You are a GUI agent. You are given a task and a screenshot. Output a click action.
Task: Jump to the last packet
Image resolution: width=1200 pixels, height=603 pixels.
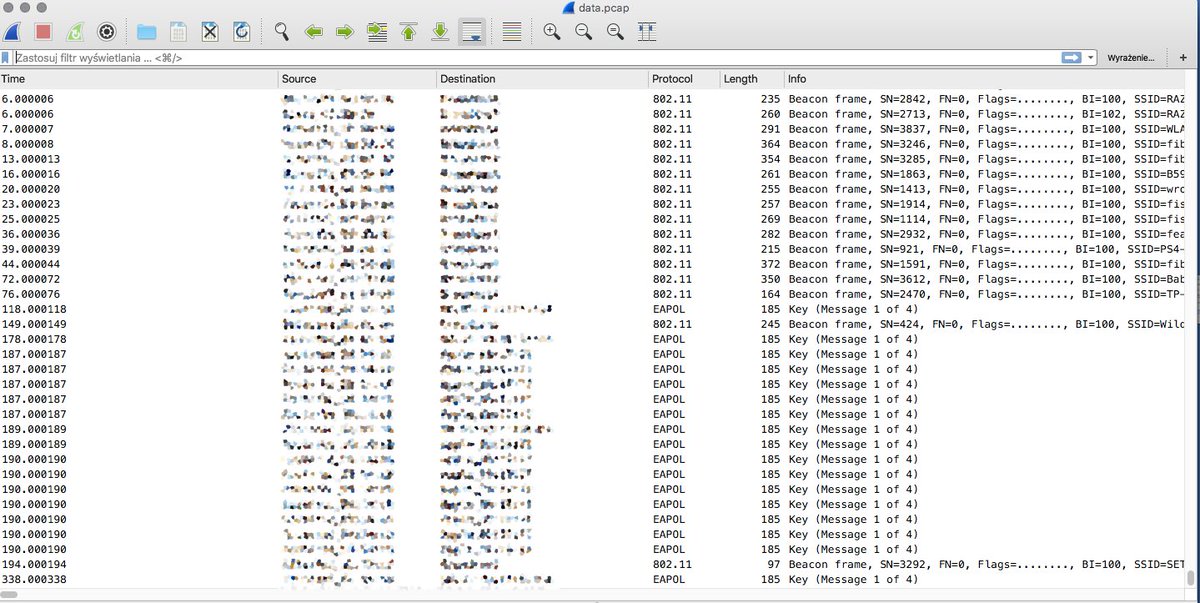tap(440, 32)
